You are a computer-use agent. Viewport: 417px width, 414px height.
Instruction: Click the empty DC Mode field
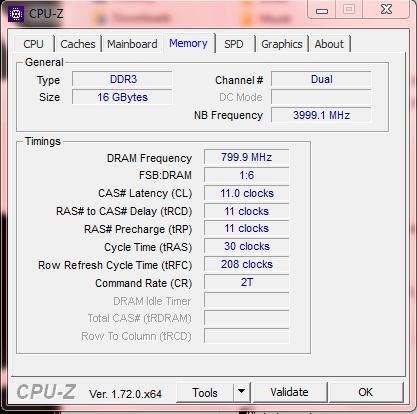321,97
